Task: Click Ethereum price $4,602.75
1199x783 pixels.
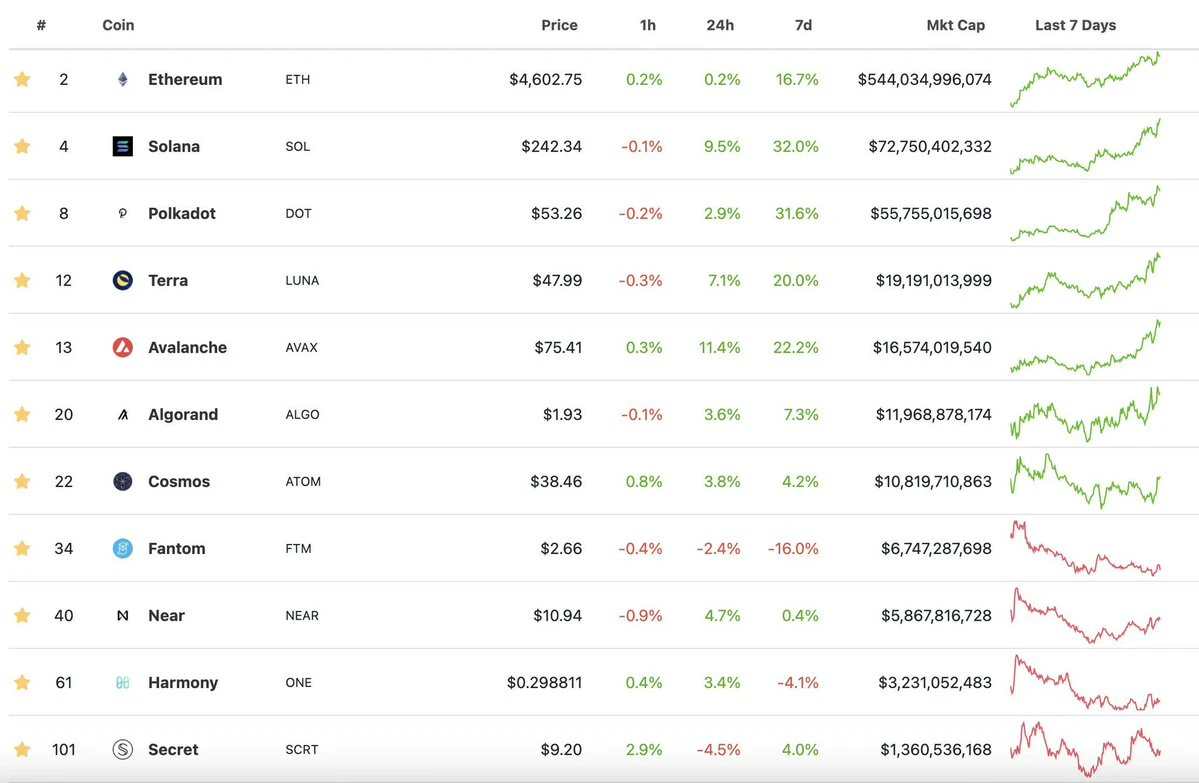Action: [x=545, y=80]
